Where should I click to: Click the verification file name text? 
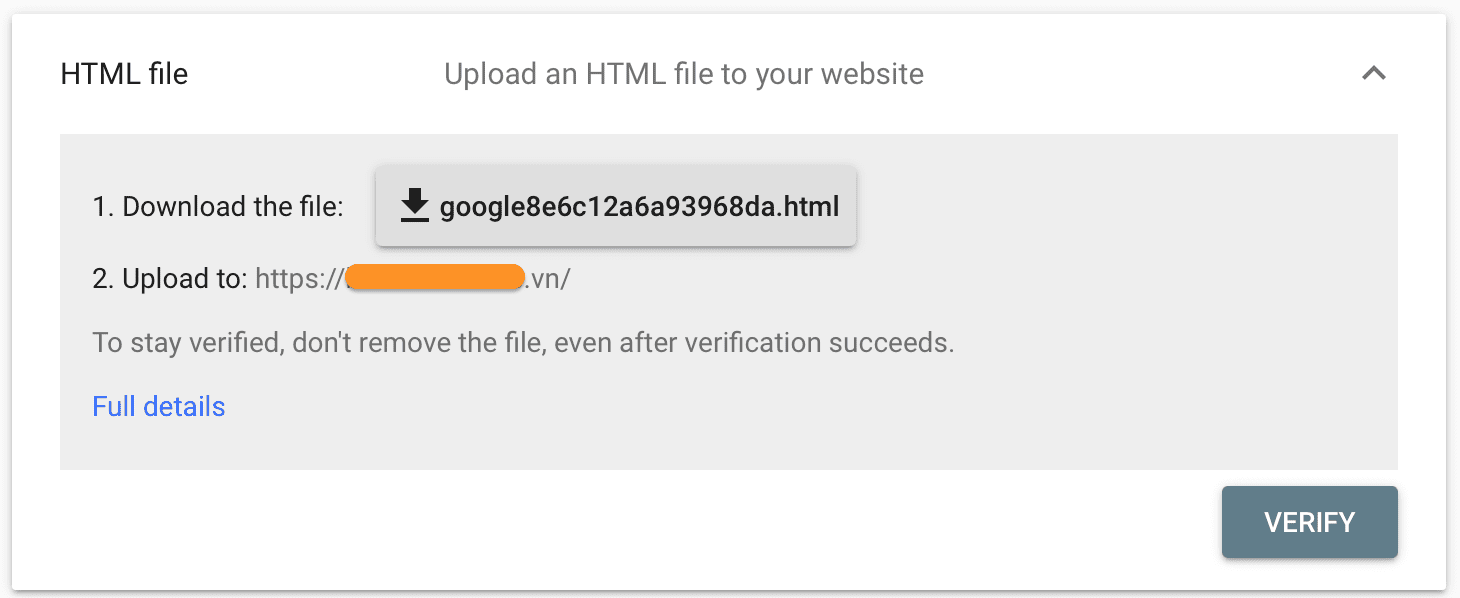click(x=640, y=206)
